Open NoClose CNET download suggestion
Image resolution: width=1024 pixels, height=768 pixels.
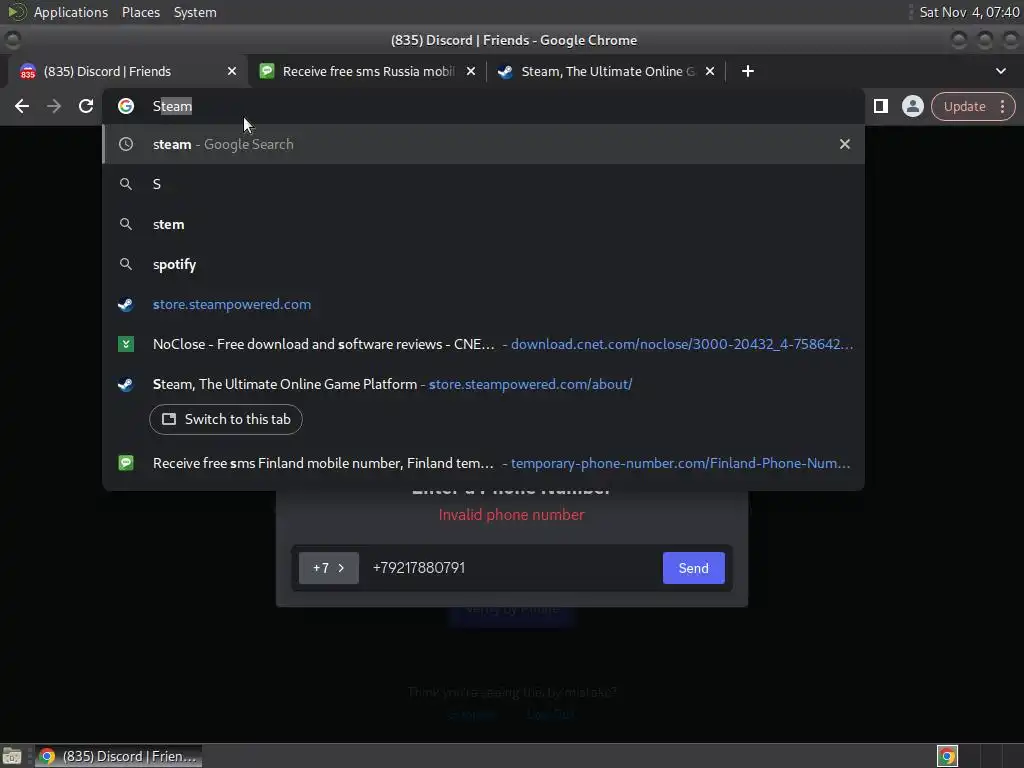483,344
